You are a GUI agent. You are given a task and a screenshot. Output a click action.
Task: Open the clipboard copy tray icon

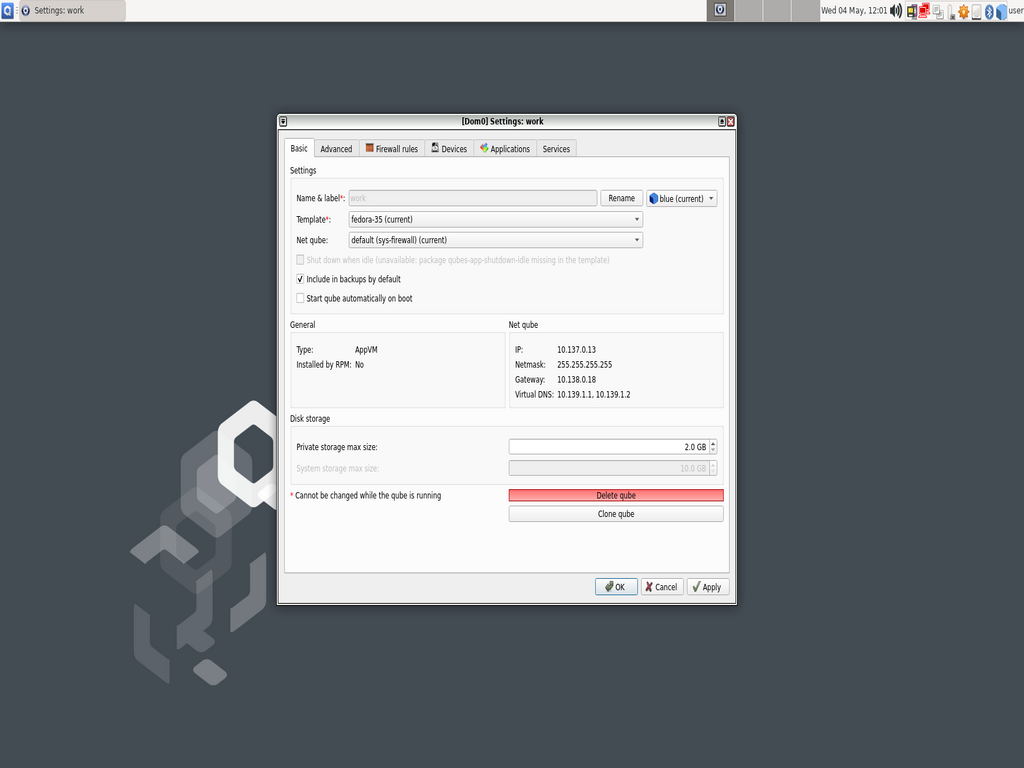click(938, 11)
